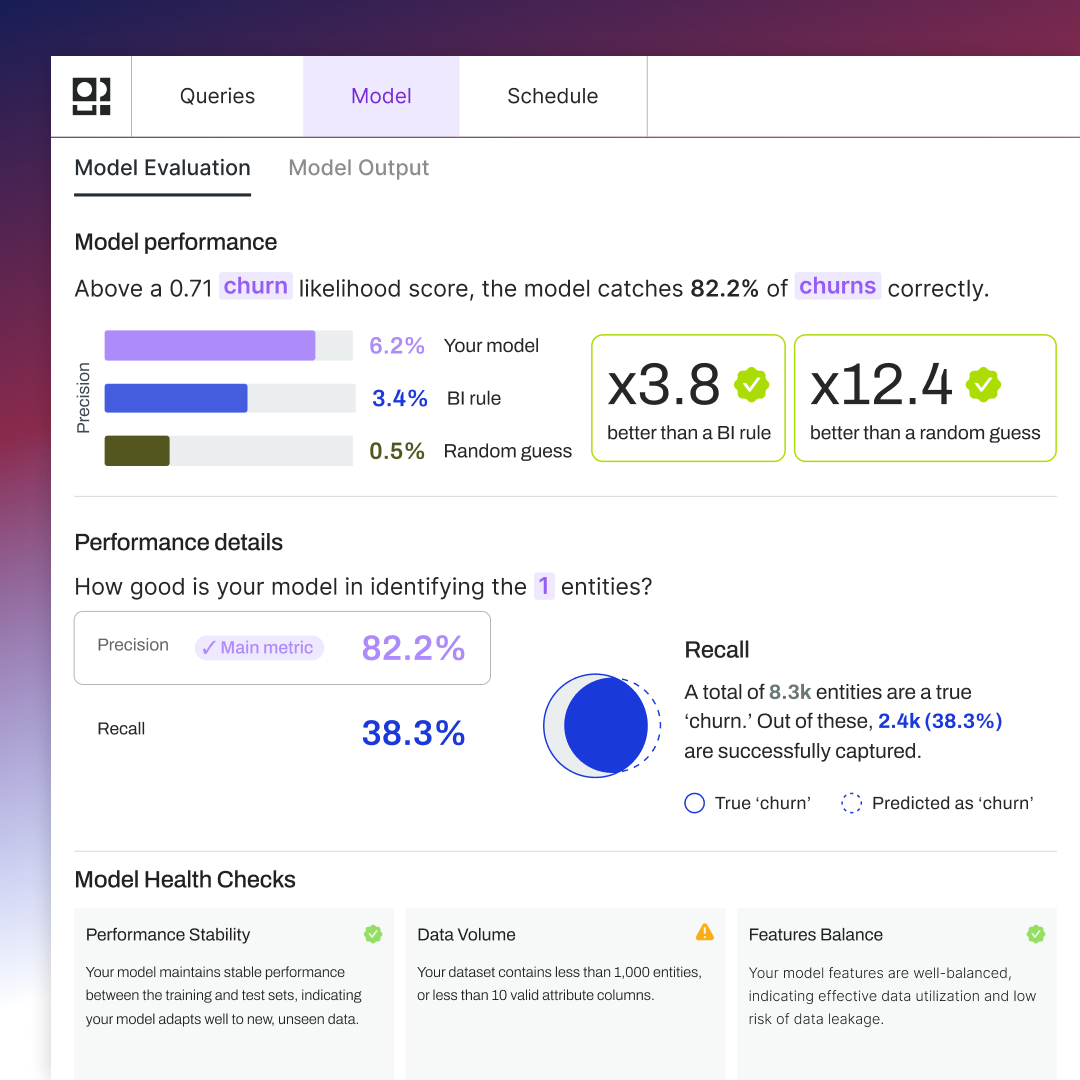This screenshot has height=1080, width=1080.
Task: Toggle the True 'churn' legend circle
Action: (695, 803)
